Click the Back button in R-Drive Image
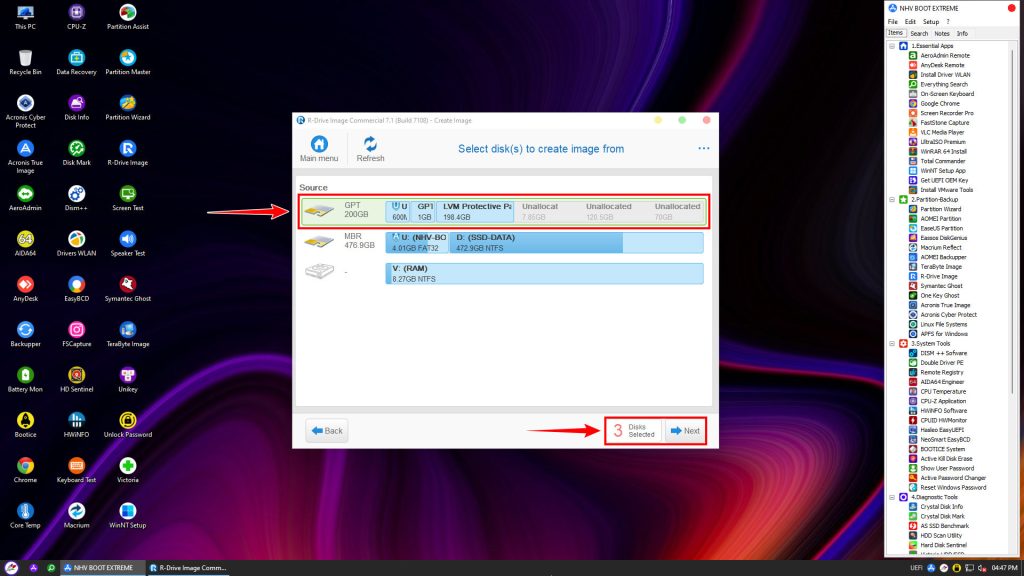The height and width of the screenshot is (576, 1024). click(327, 430)
